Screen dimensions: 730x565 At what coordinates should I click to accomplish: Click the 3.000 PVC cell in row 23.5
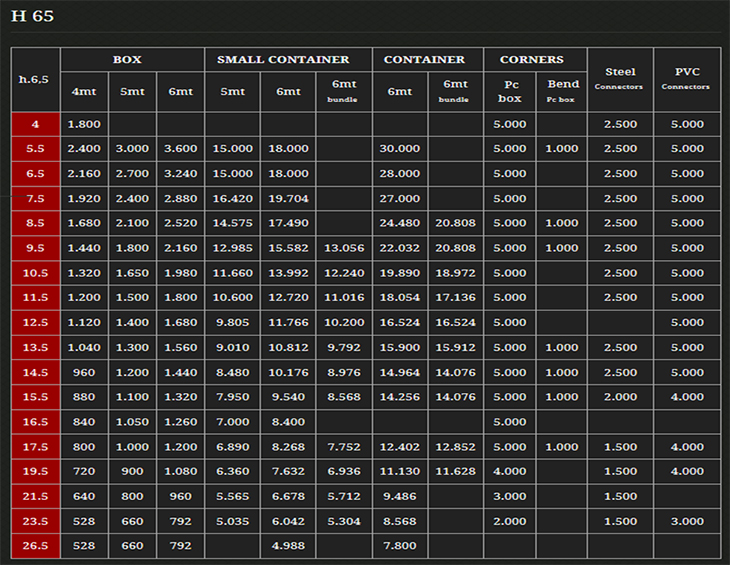pyautogui.click(x=687, y=521)
